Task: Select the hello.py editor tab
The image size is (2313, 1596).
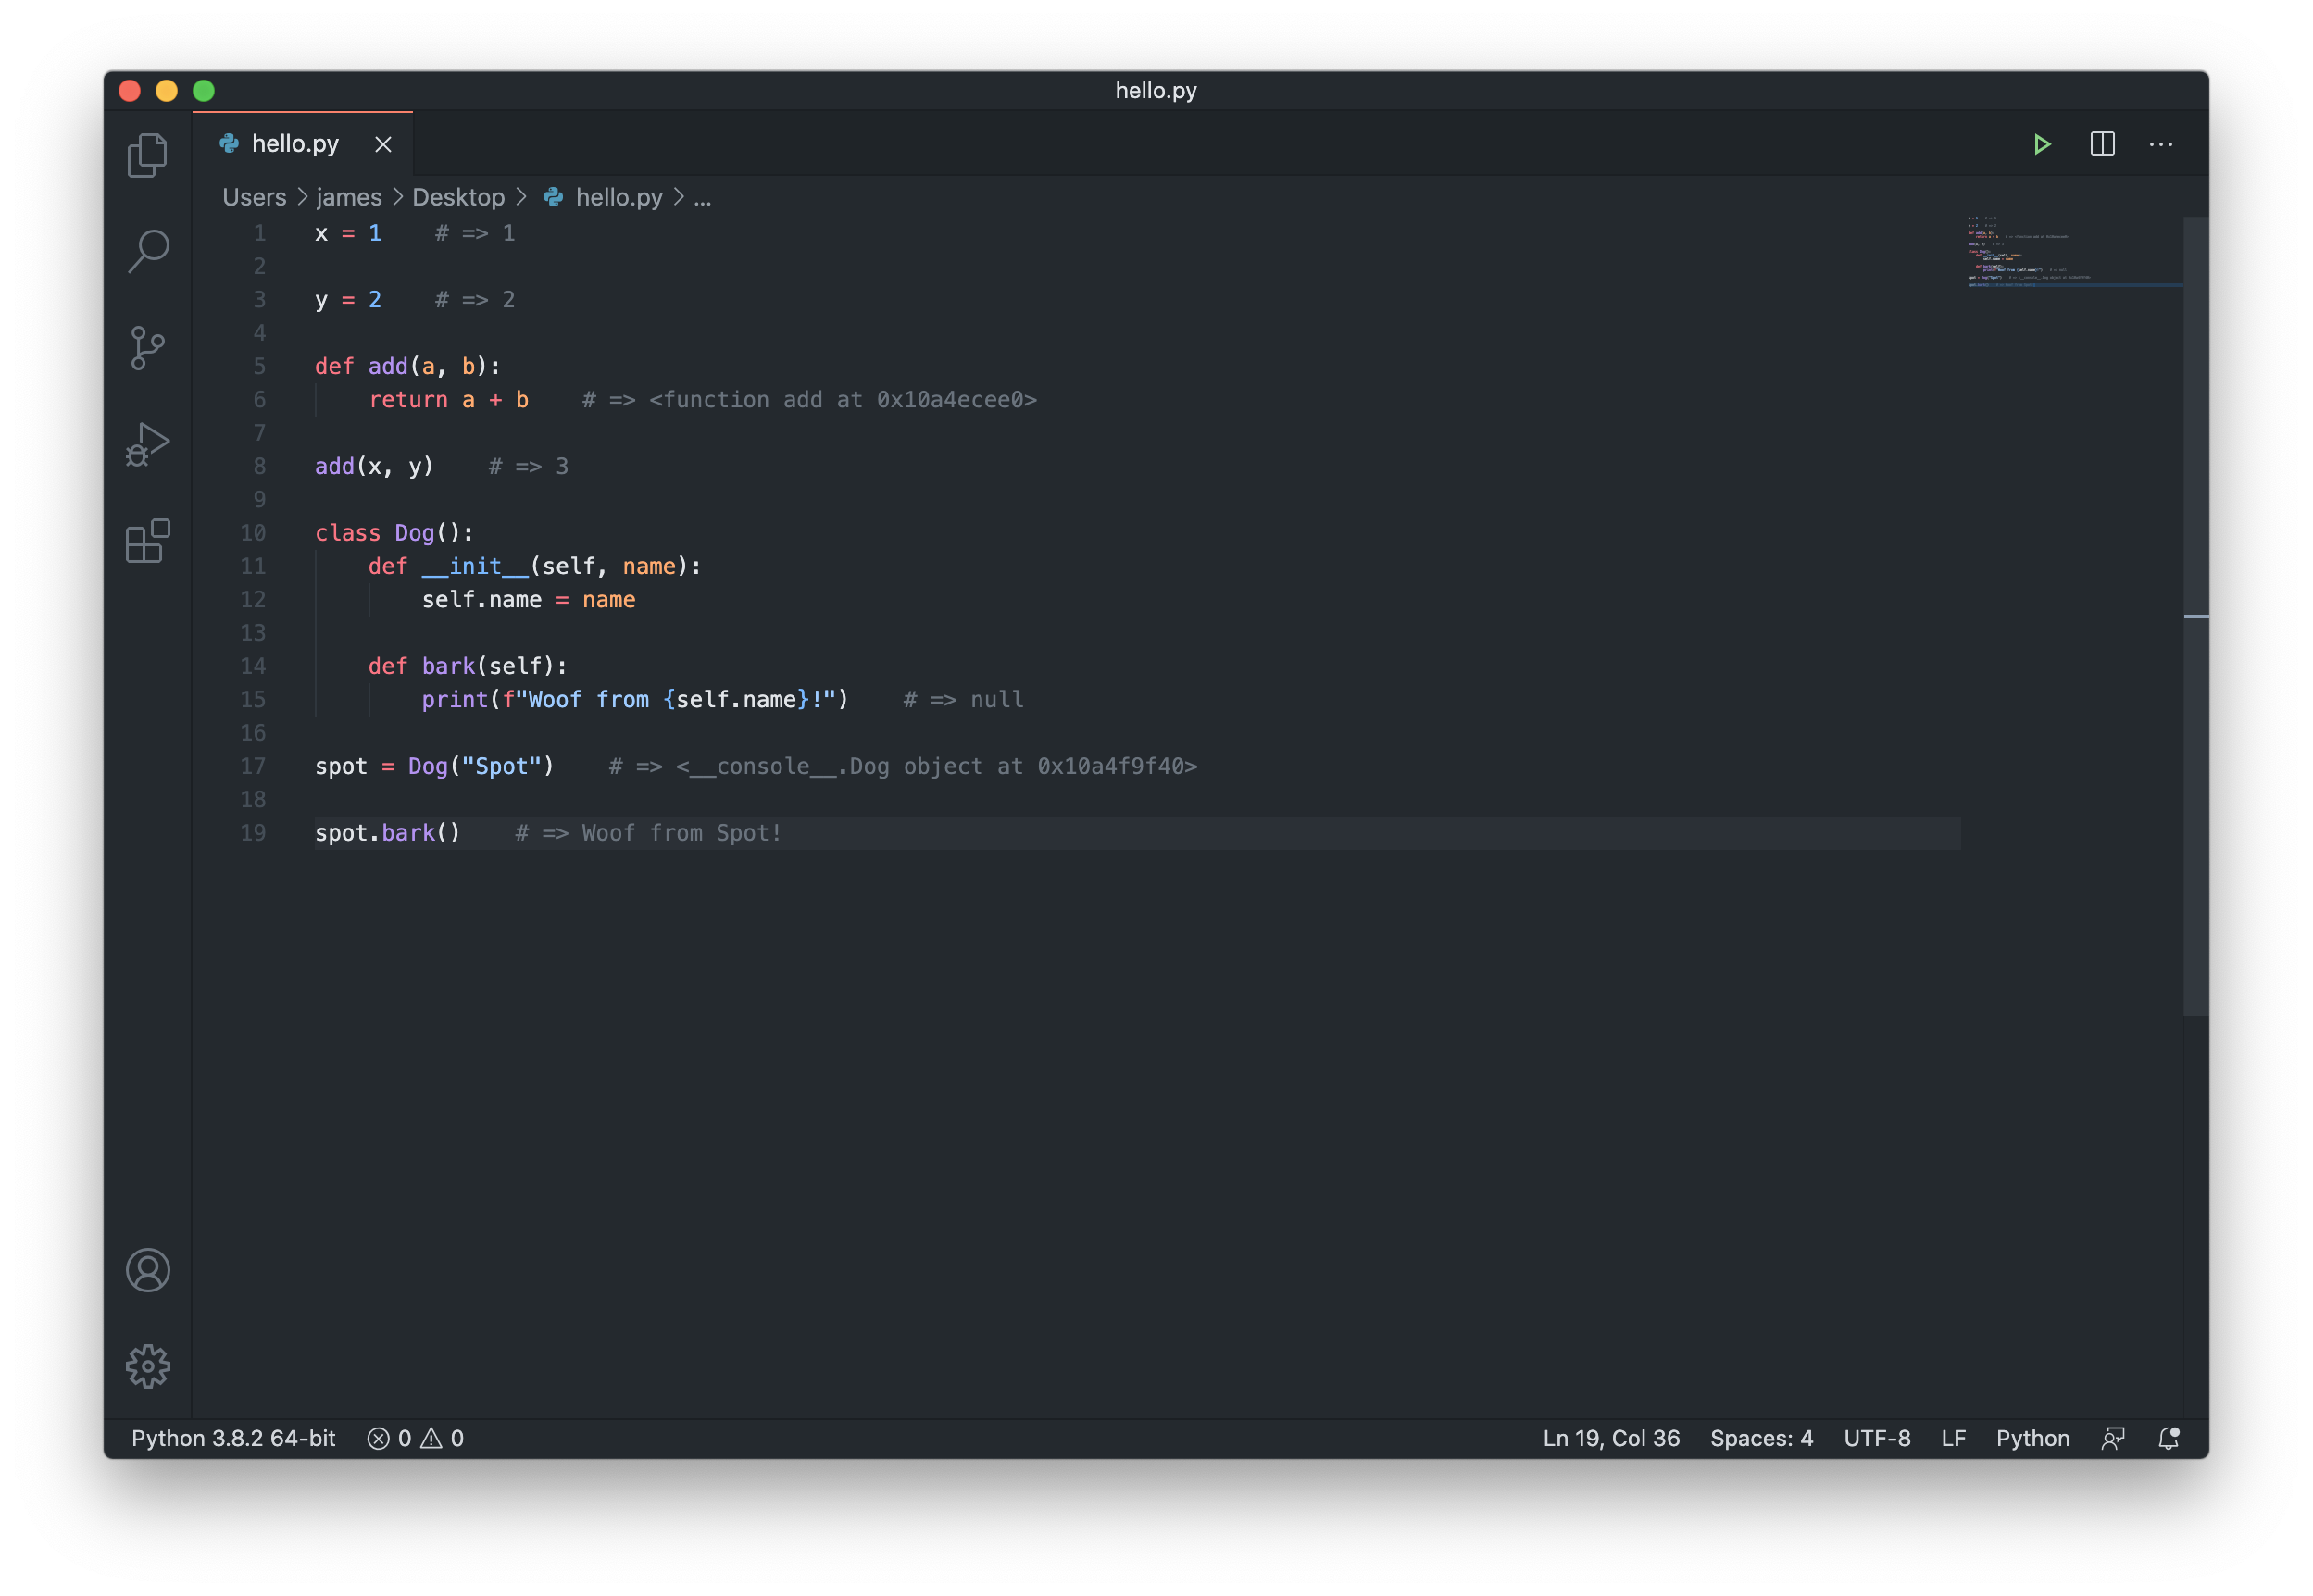Action: click(x=302, y=144)
